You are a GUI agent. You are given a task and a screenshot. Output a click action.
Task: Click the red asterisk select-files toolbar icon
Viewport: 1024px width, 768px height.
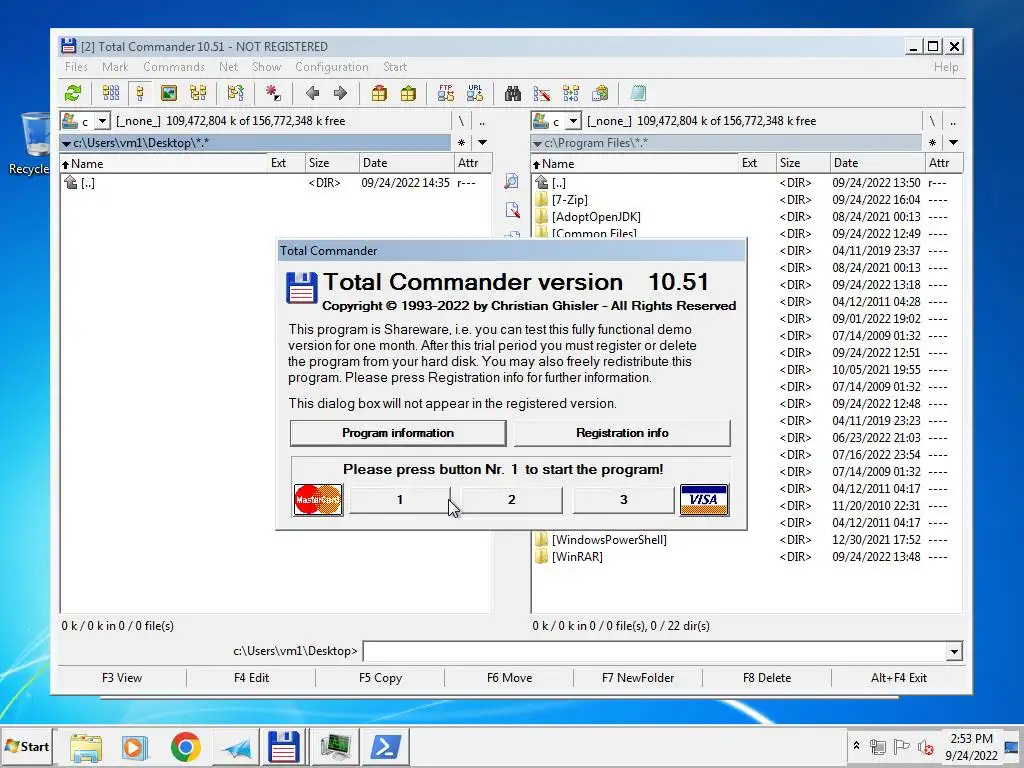(x=274, y=93)
